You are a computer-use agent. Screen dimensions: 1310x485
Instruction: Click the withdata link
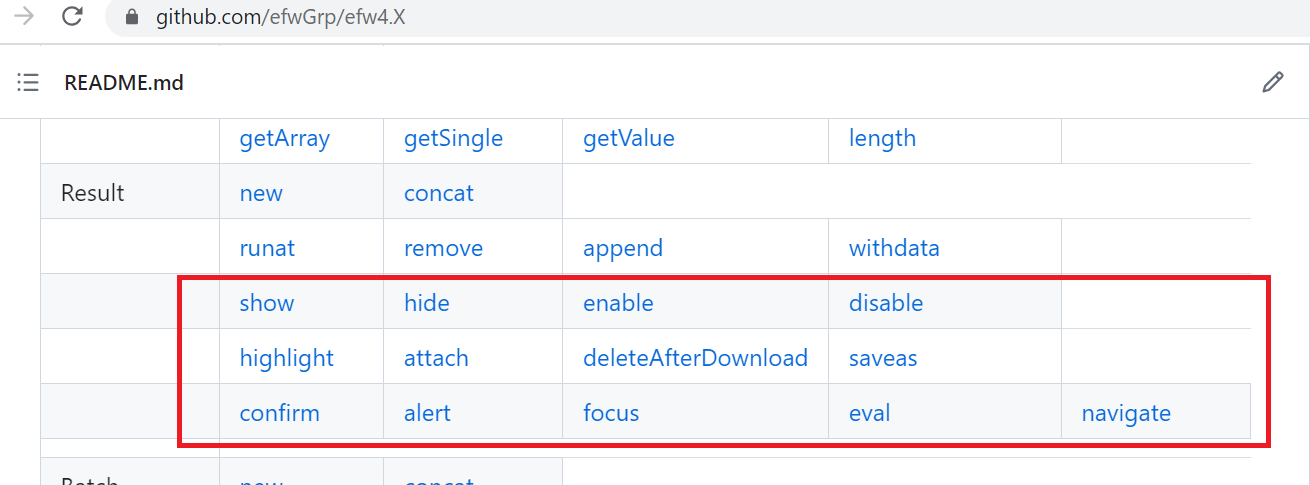tap(894, 248)
